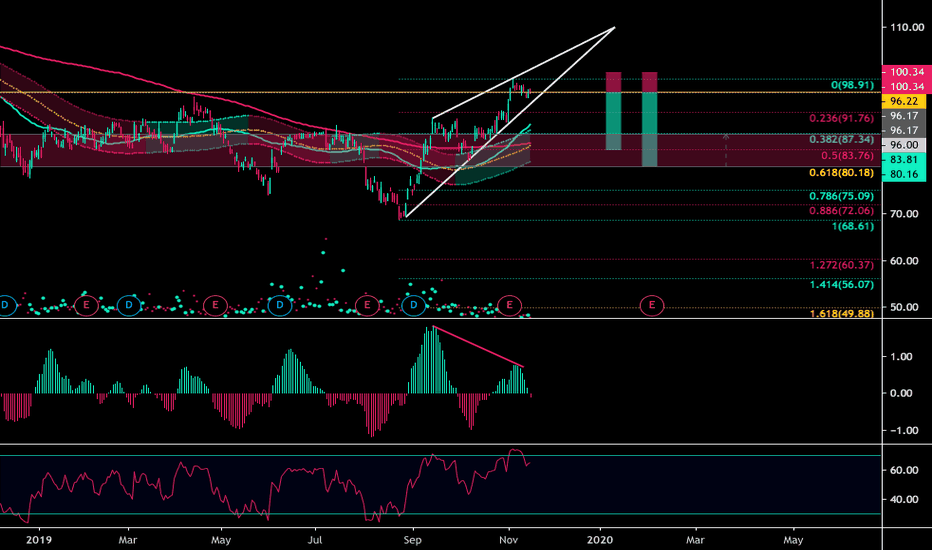The width and height of the screenshot is (932, 550).
Task: Select the yellow 96.22 price label
Action: click(x=903, y=101)
